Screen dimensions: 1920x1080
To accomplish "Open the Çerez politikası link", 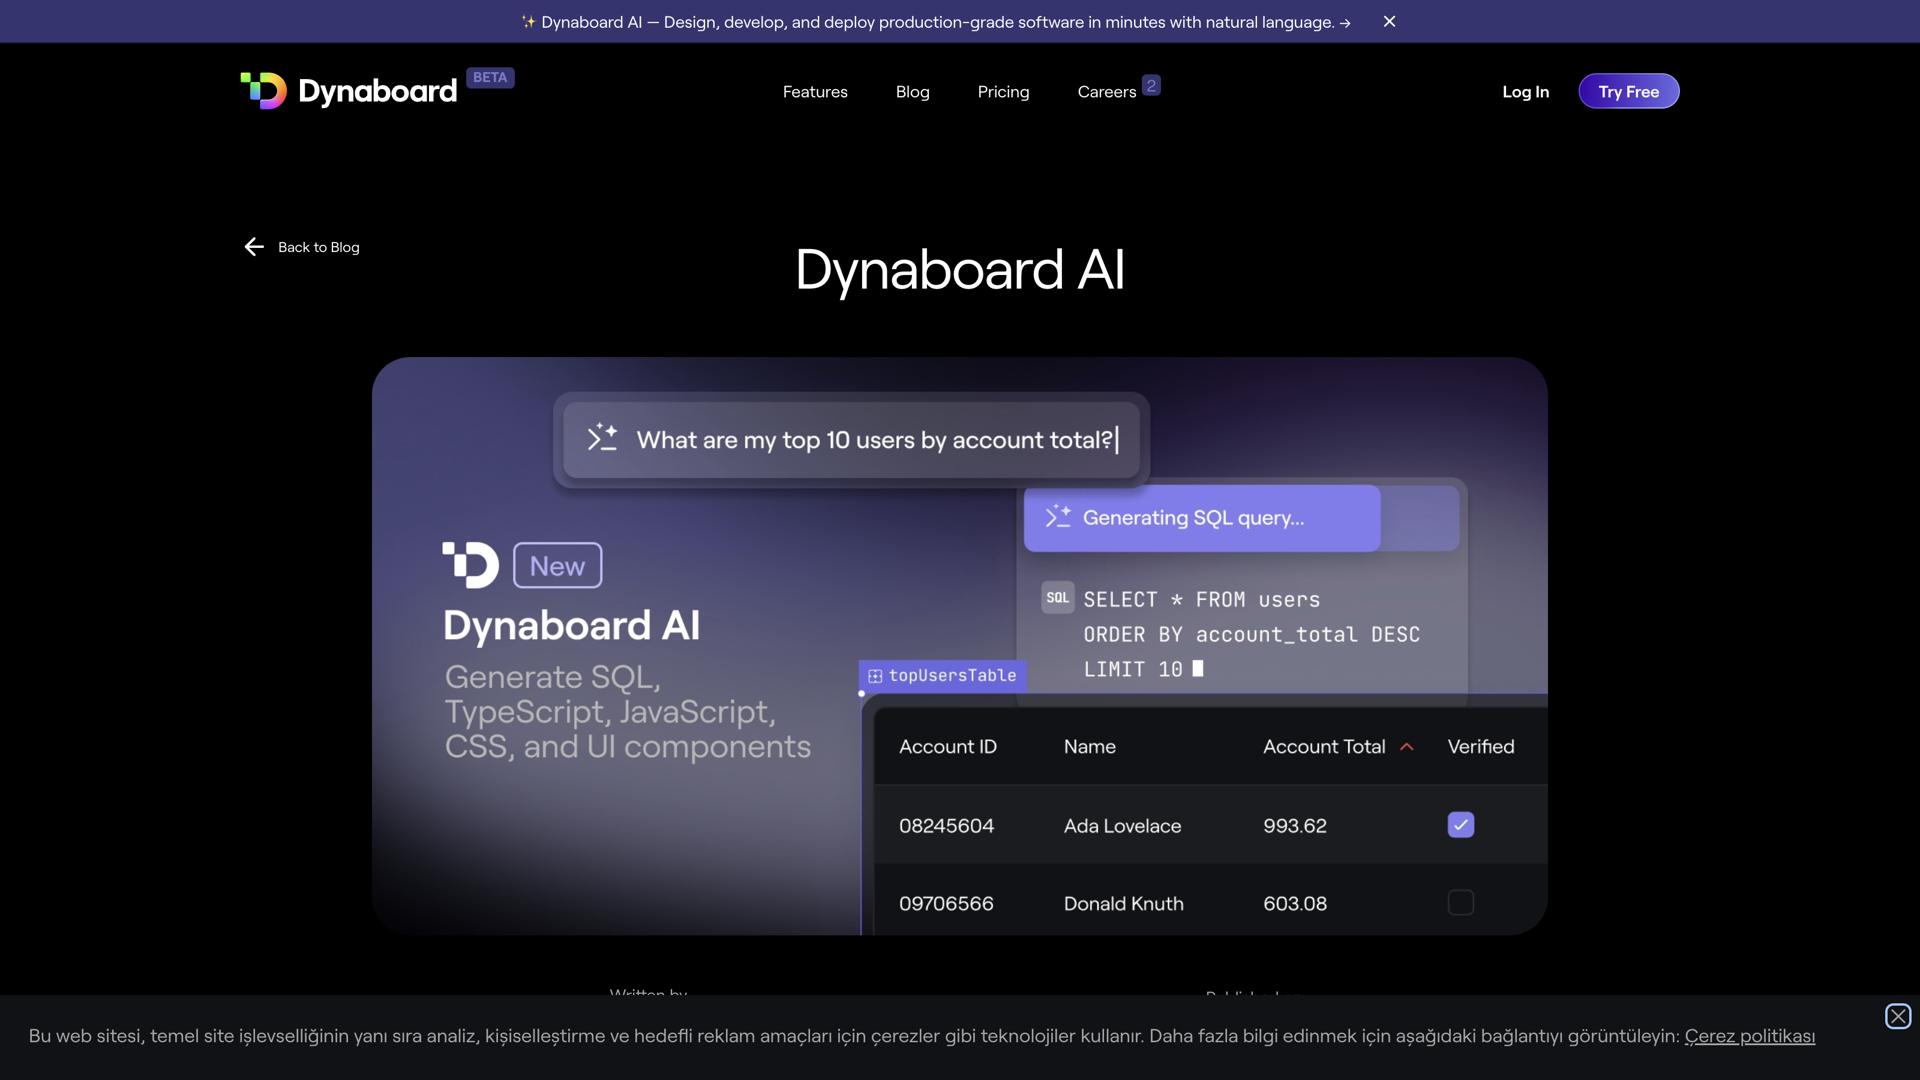I will coord(1748,1036).
